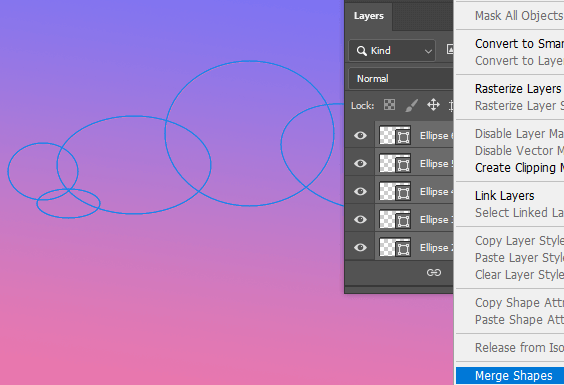Viewport: 564px width, 385px height.
Task: Hide the Ellipse 5 layer
Action: pos(360,164)
